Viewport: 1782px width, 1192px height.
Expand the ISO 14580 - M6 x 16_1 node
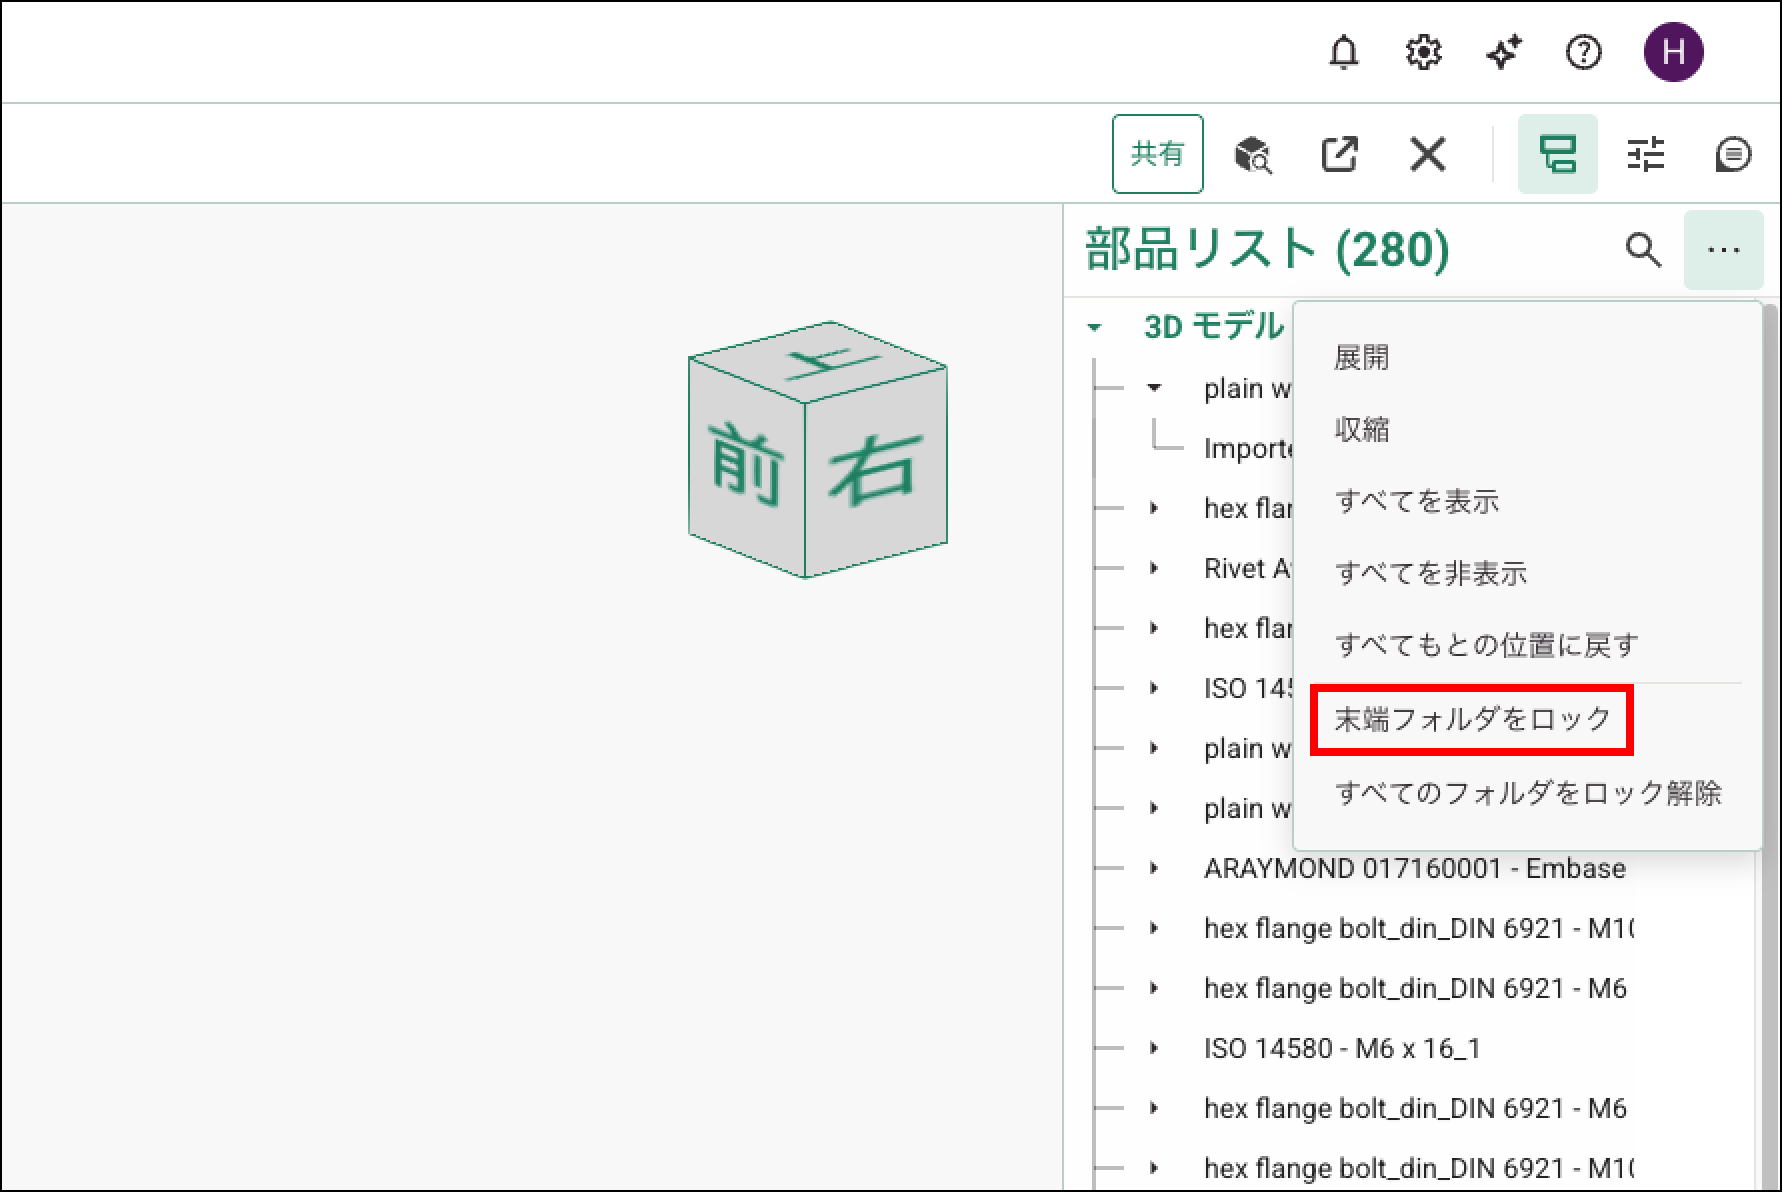click(x=1154, y=1048)
